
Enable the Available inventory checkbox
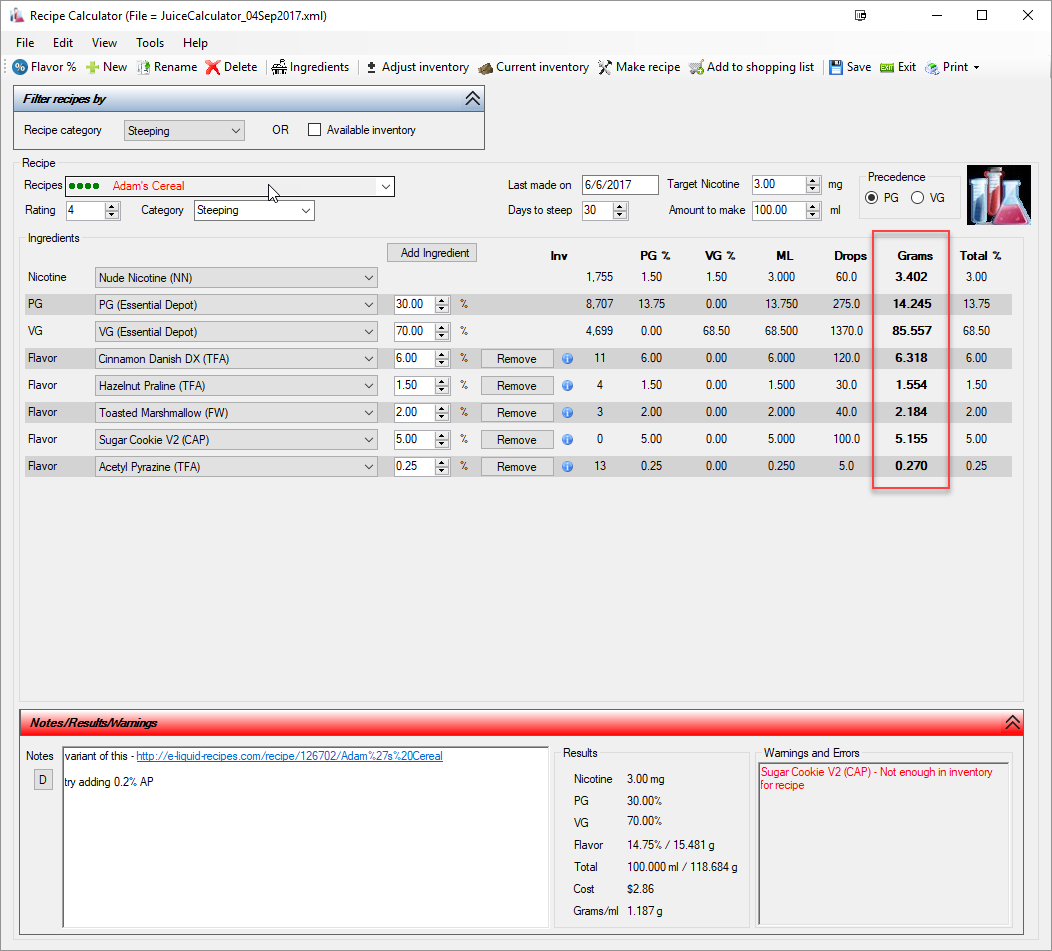point(315,130)
